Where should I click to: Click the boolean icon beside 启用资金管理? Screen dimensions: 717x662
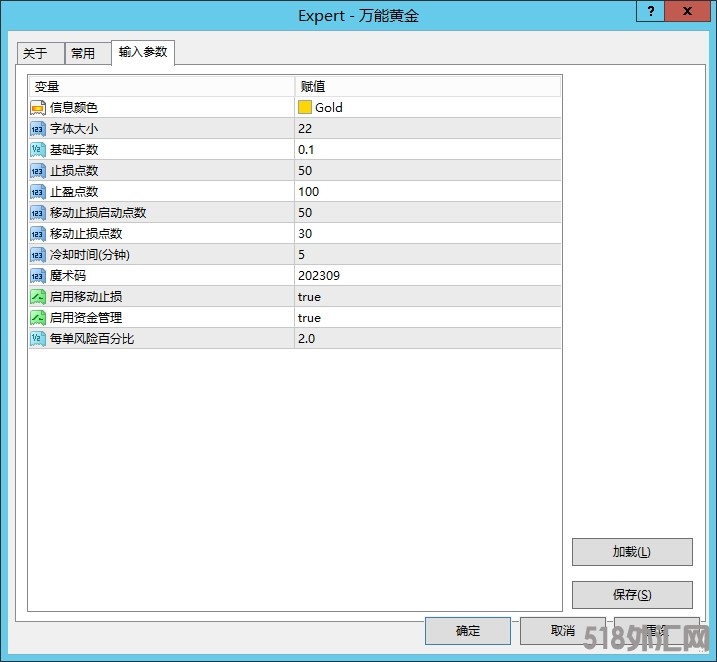click(38, 318)
